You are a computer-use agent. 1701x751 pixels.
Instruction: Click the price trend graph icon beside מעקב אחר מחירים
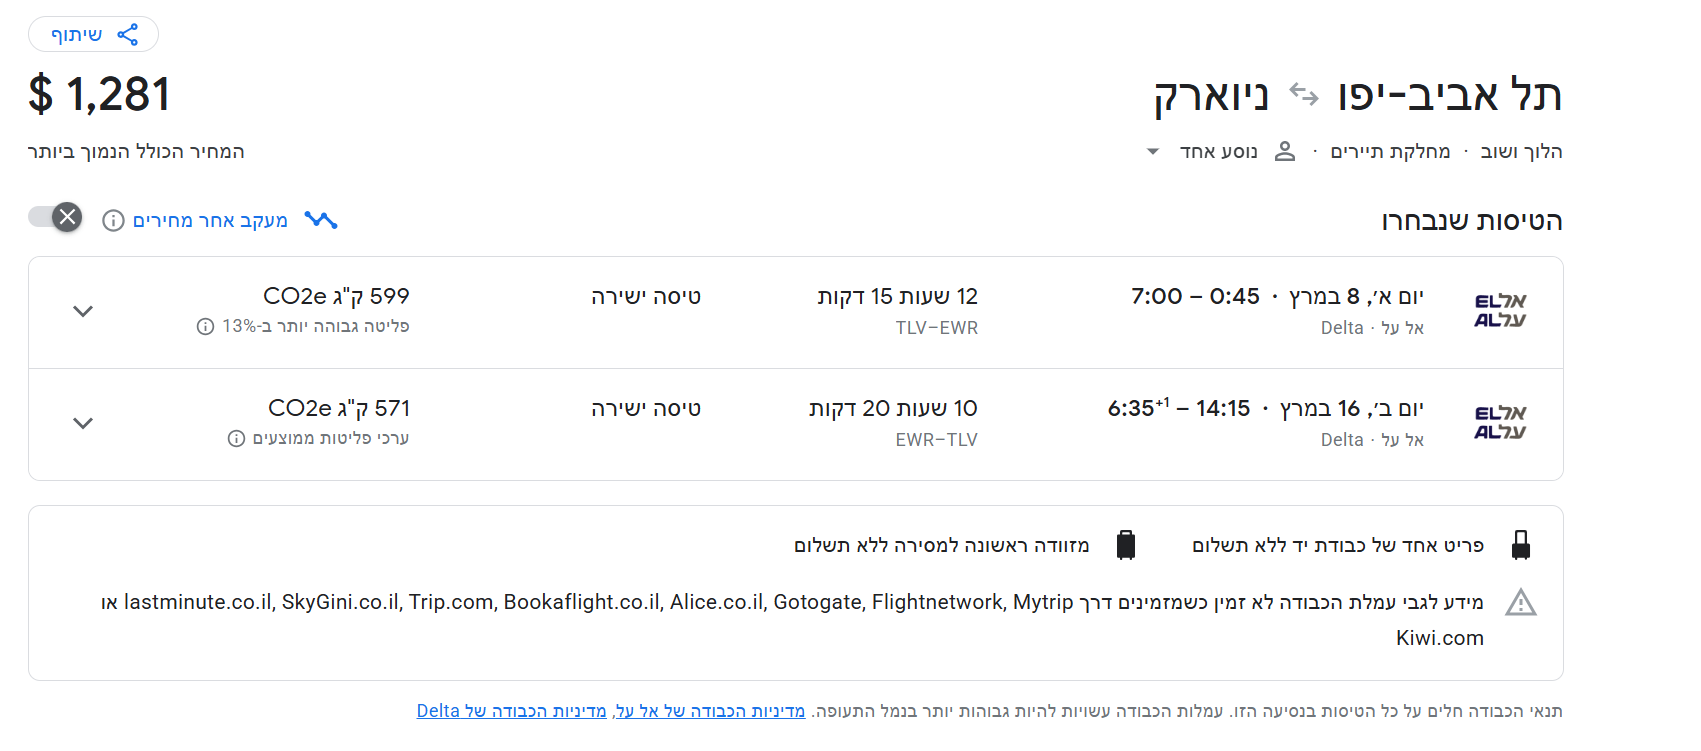click(x=322, y=219)
